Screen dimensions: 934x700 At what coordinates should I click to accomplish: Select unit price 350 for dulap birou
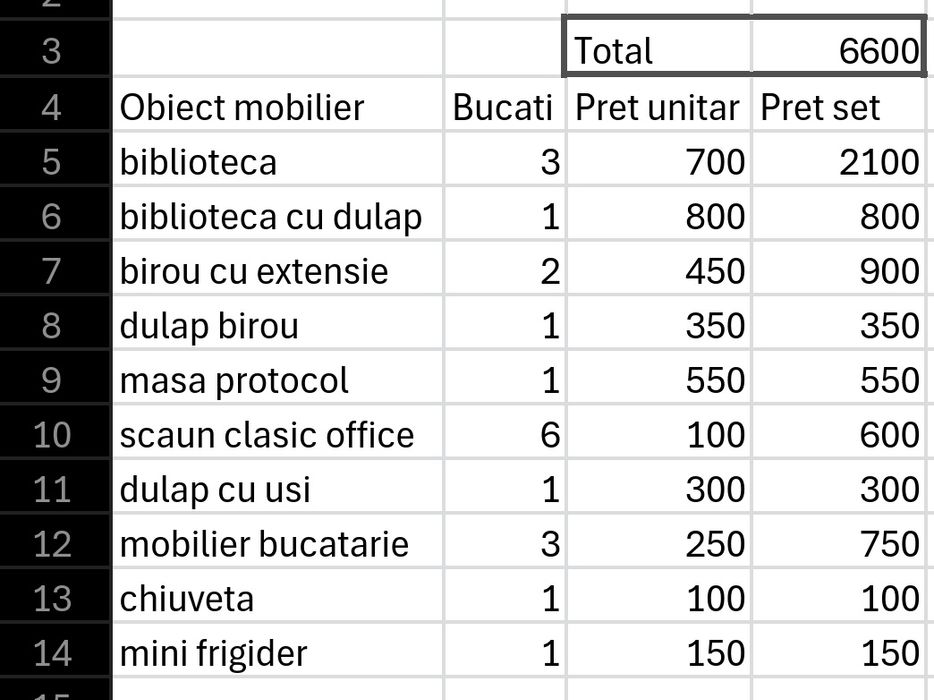pos(658,325)
